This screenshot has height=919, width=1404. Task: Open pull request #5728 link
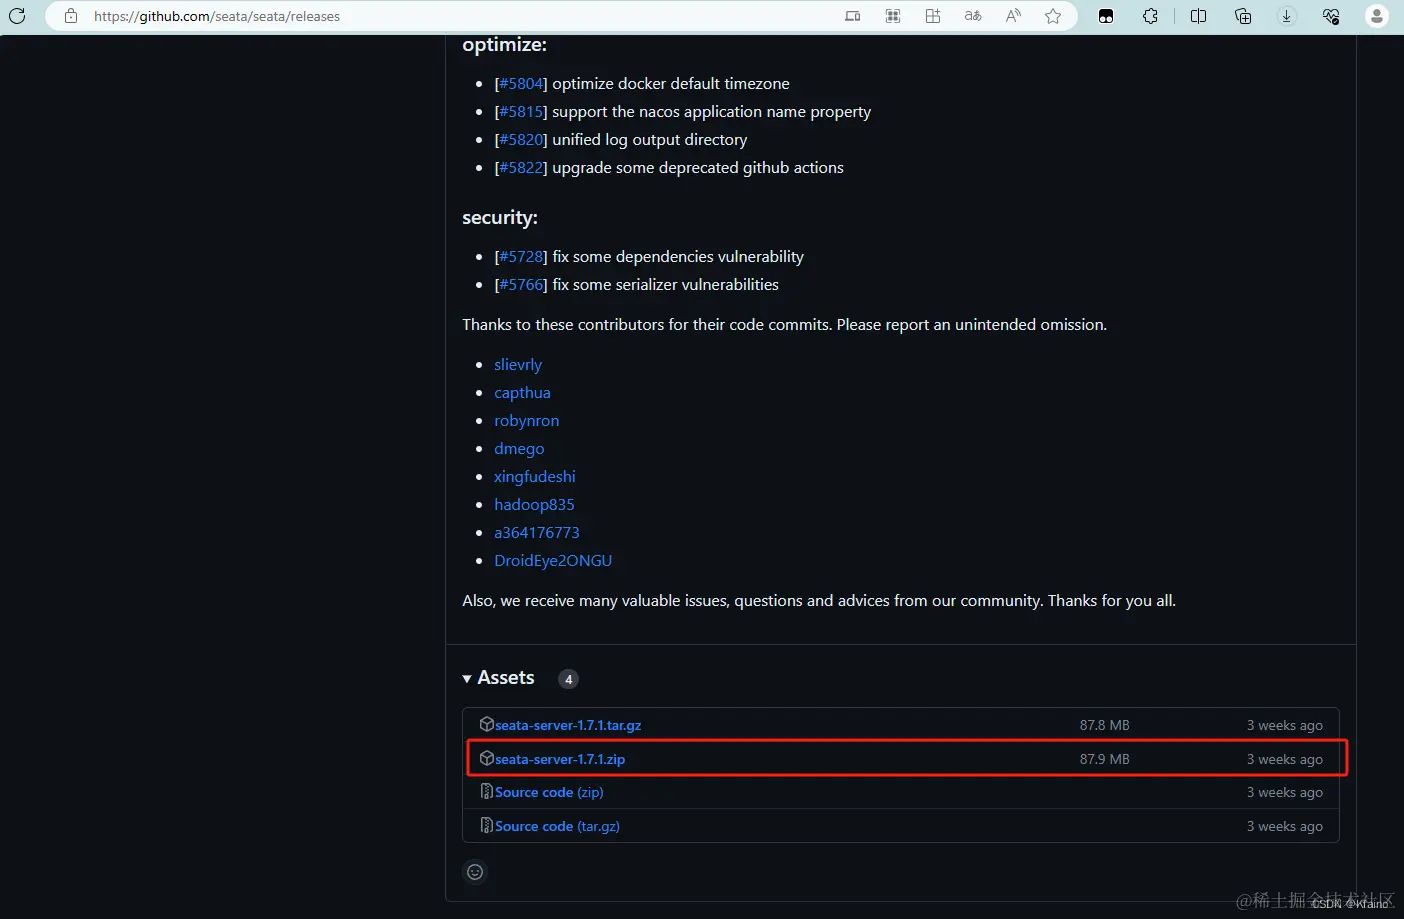[521, 257]
